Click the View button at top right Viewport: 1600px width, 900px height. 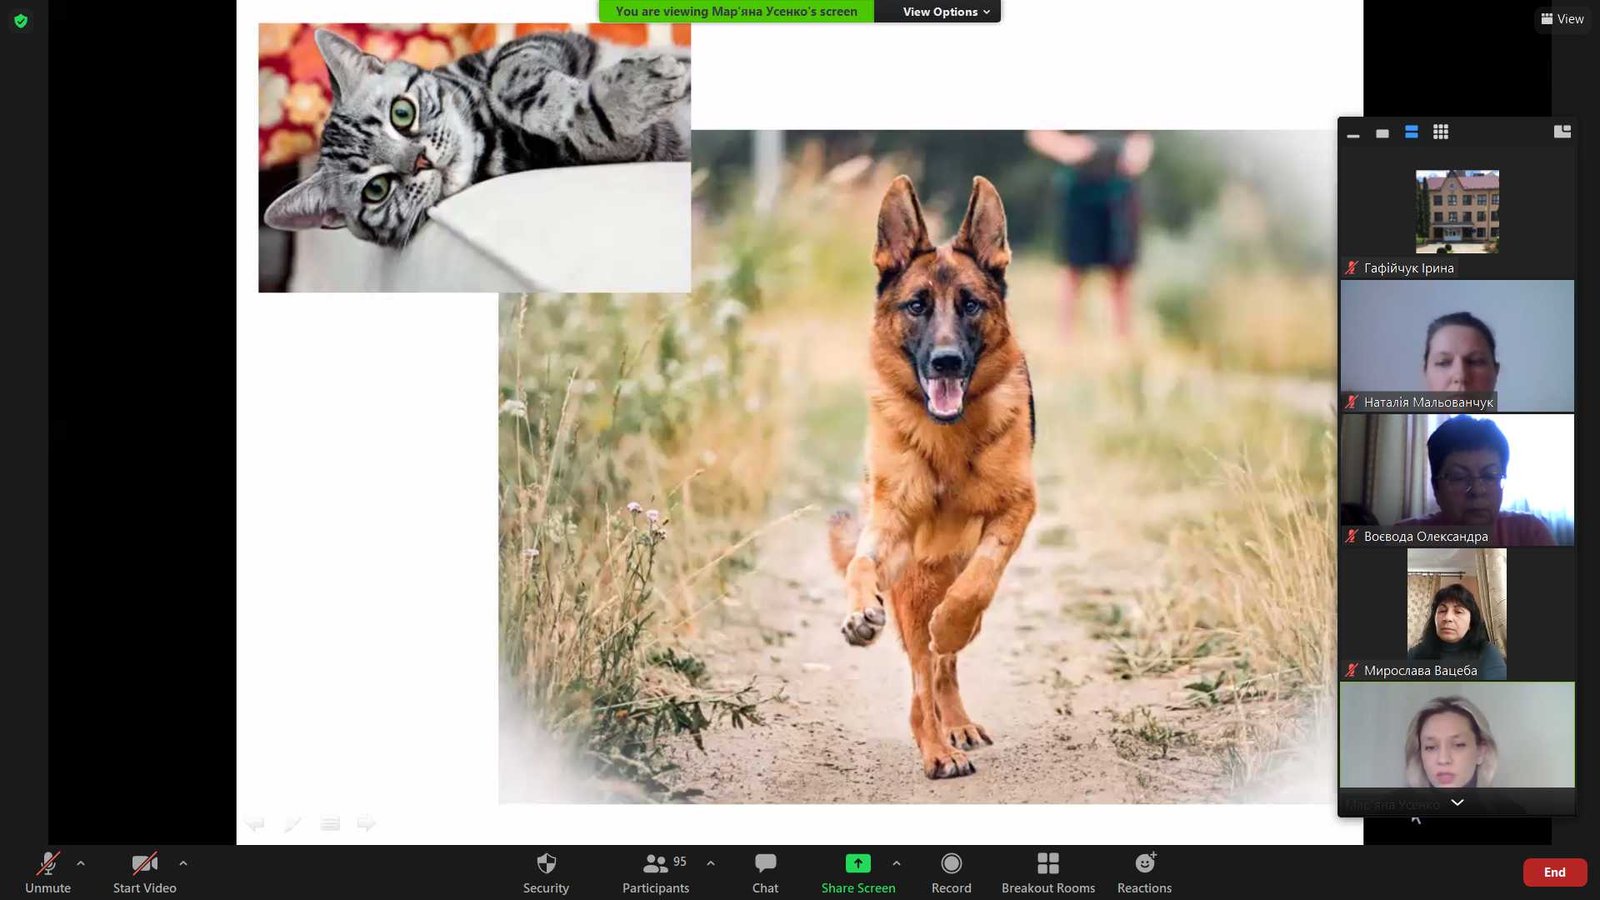tap(1562, 19)
